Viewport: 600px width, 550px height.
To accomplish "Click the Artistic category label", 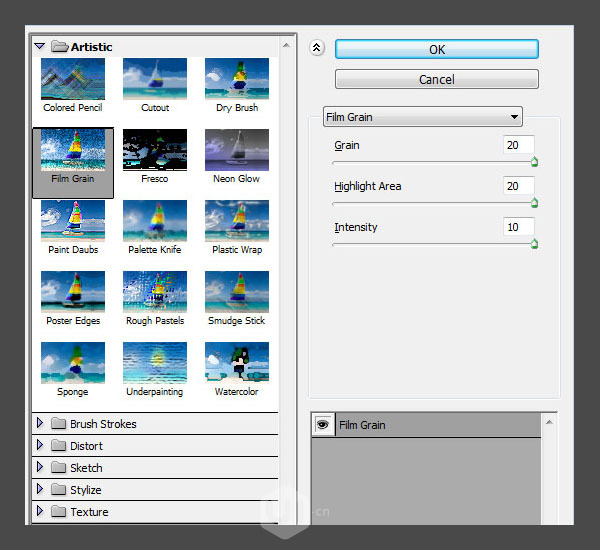I will click(x=91, y=47).
